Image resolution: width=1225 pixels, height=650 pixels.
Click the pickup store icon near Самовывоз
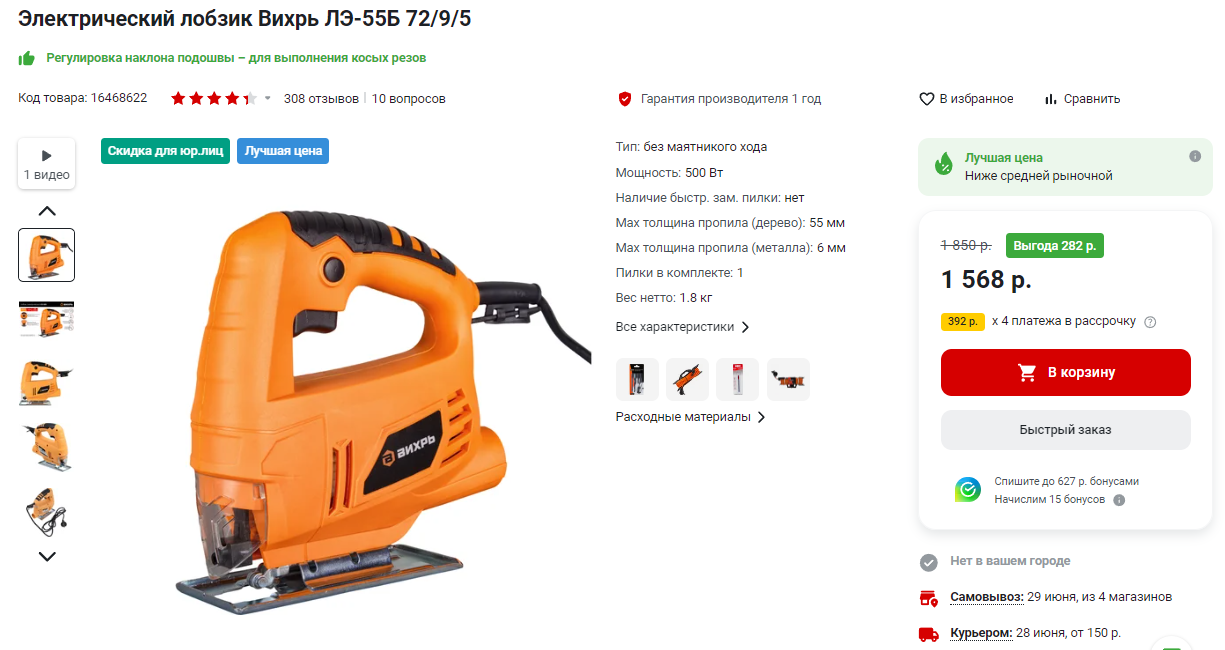click(929, 598)
